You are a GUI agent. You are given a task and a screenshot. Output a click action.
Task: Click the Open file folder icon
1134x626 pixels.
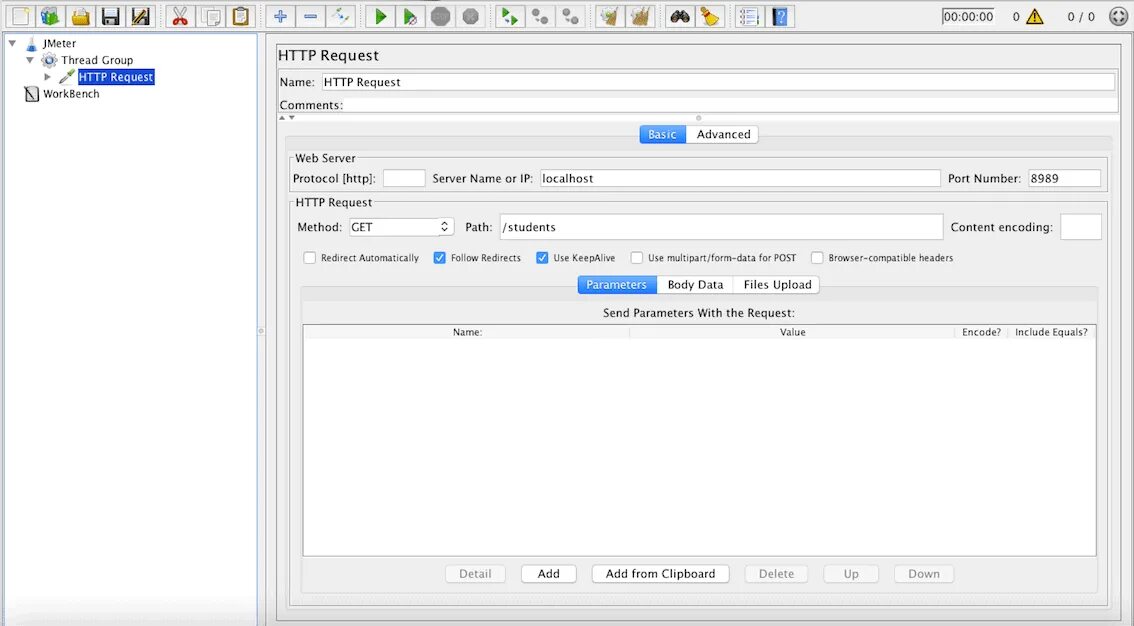click(80, 16)
